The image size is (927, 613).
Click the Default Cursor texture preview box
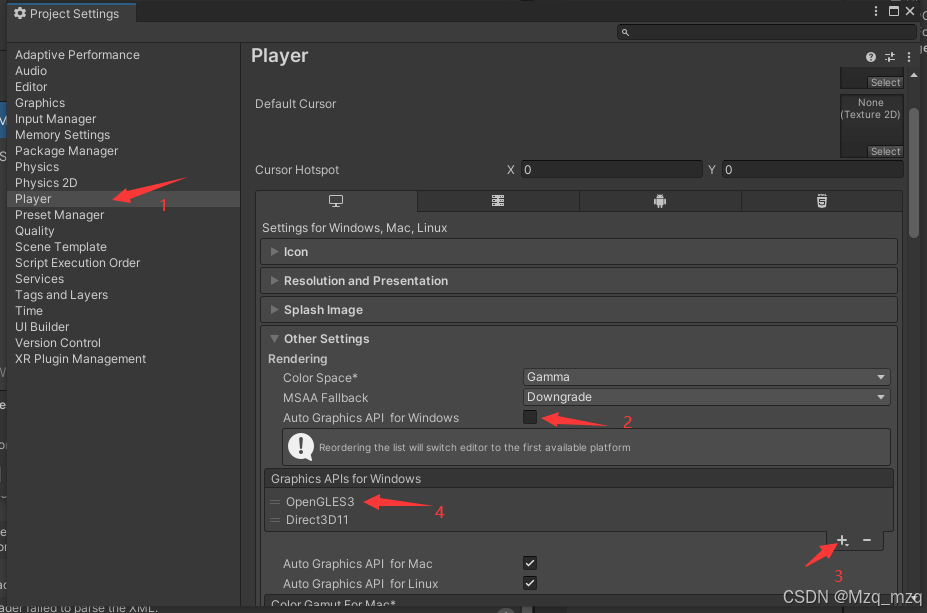pyautogui.click(x=871, y=126)
